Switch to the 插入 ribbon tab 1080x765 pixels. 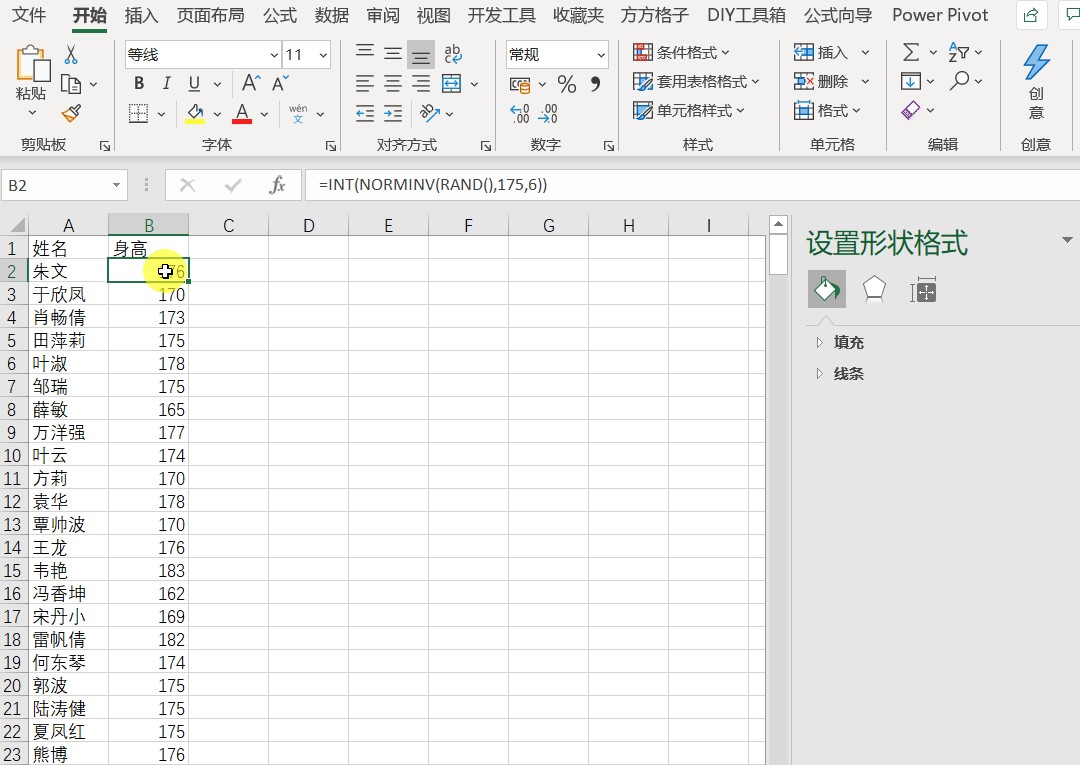[x=141, y=16]
